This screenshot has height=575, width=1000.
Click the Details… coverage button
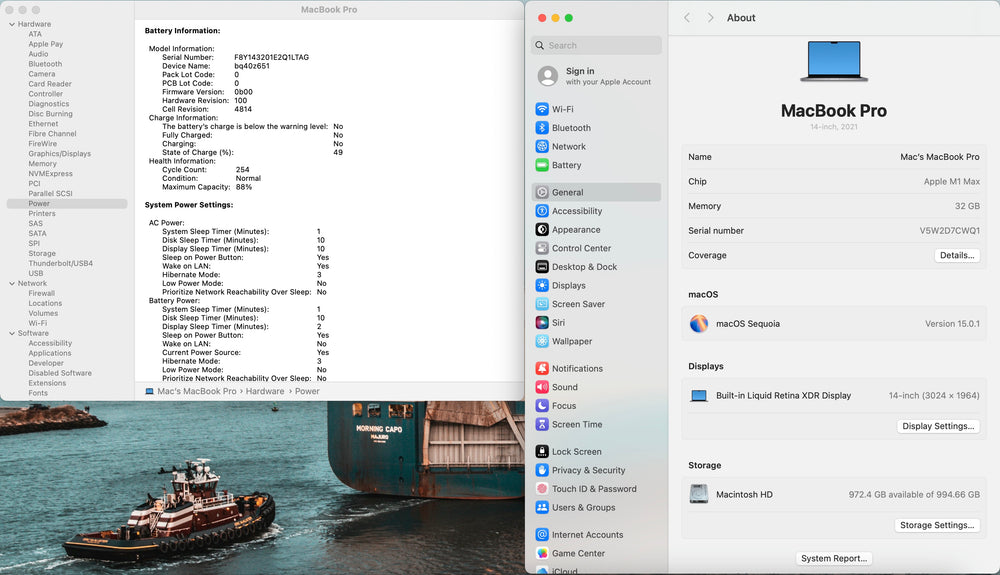(957, 255)
